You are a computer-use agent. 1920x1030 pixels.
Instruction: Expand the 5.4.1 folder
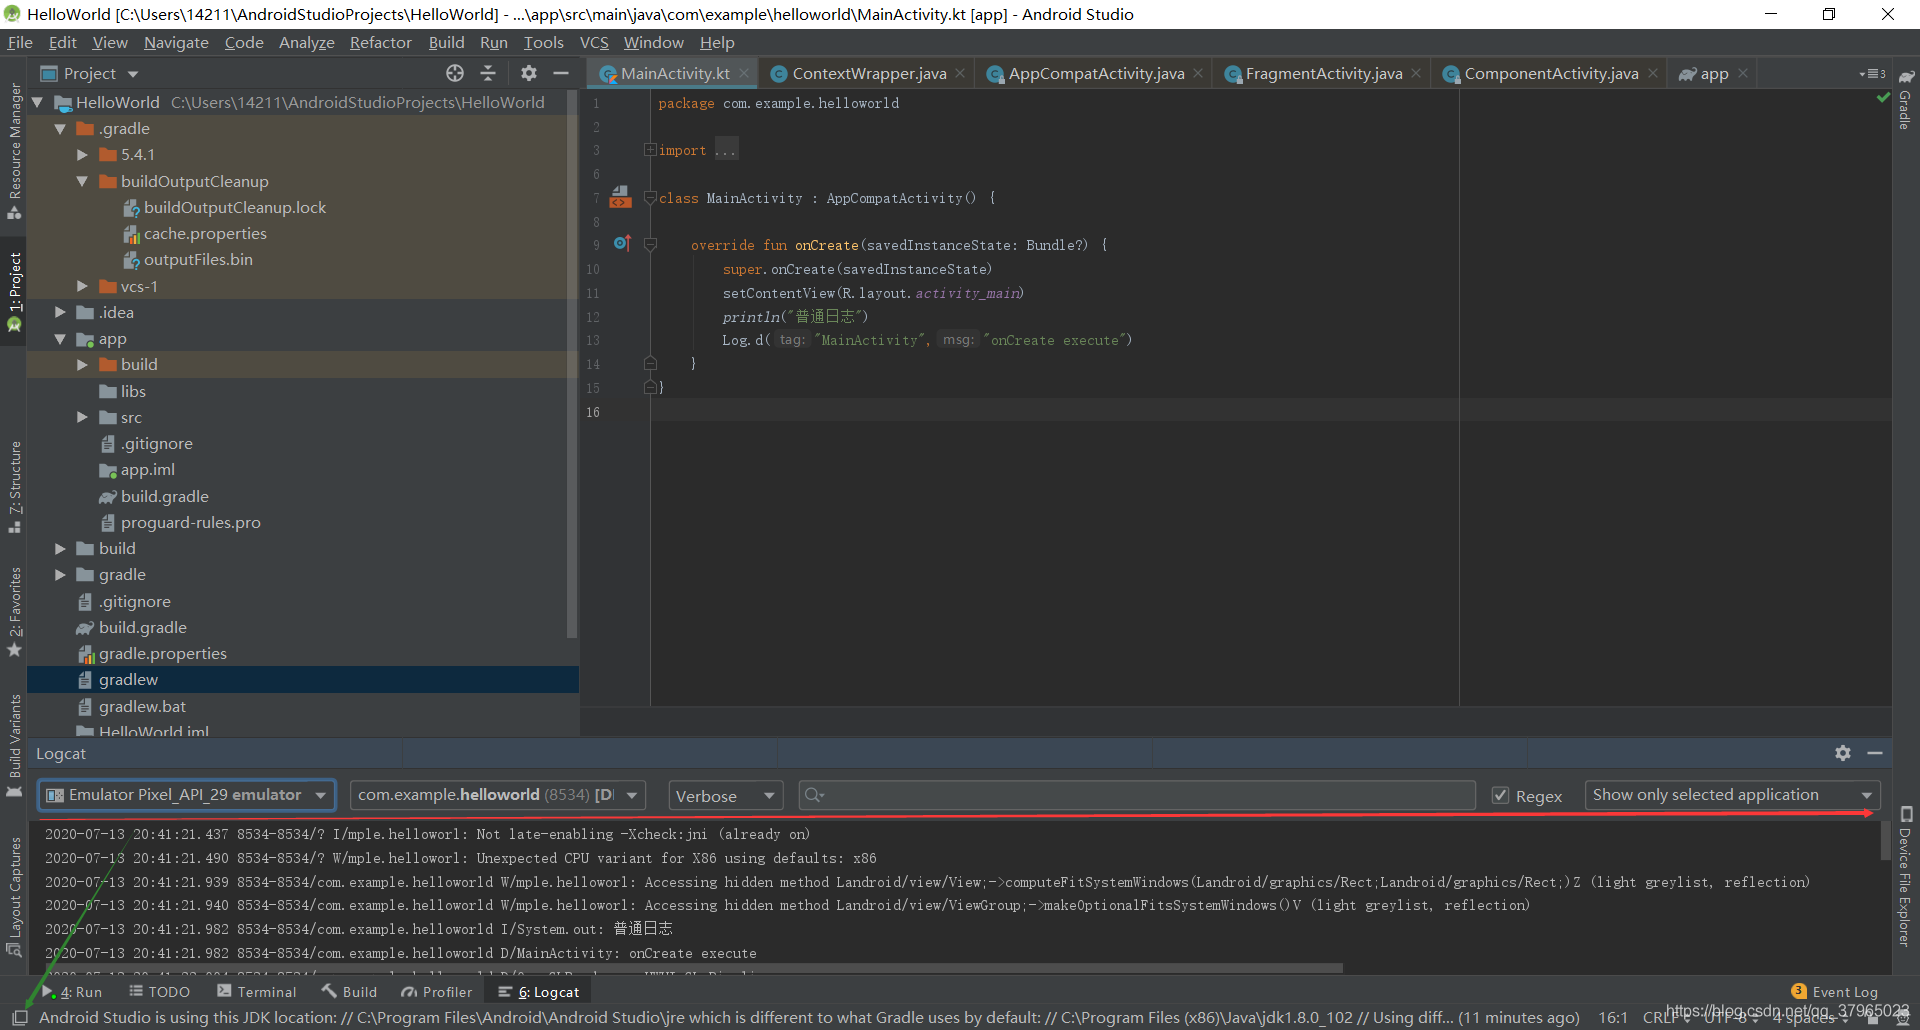tap(83, 155)
